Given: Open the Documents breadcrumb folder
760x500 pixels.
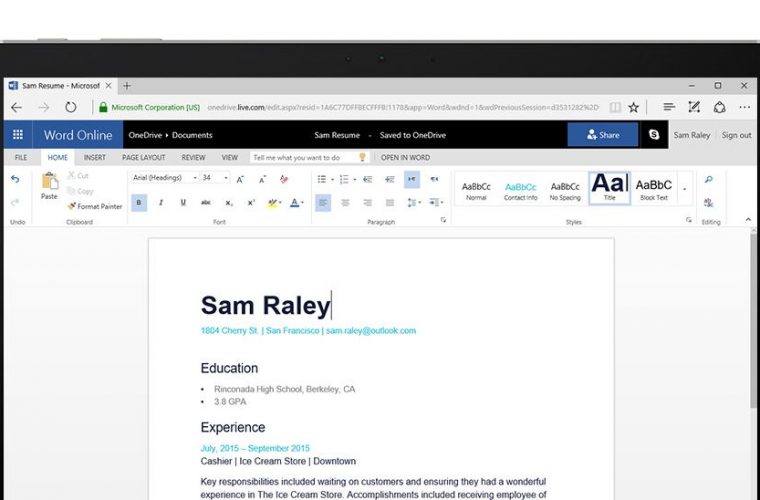Looking at the screenshot, I should pos(192,135).
